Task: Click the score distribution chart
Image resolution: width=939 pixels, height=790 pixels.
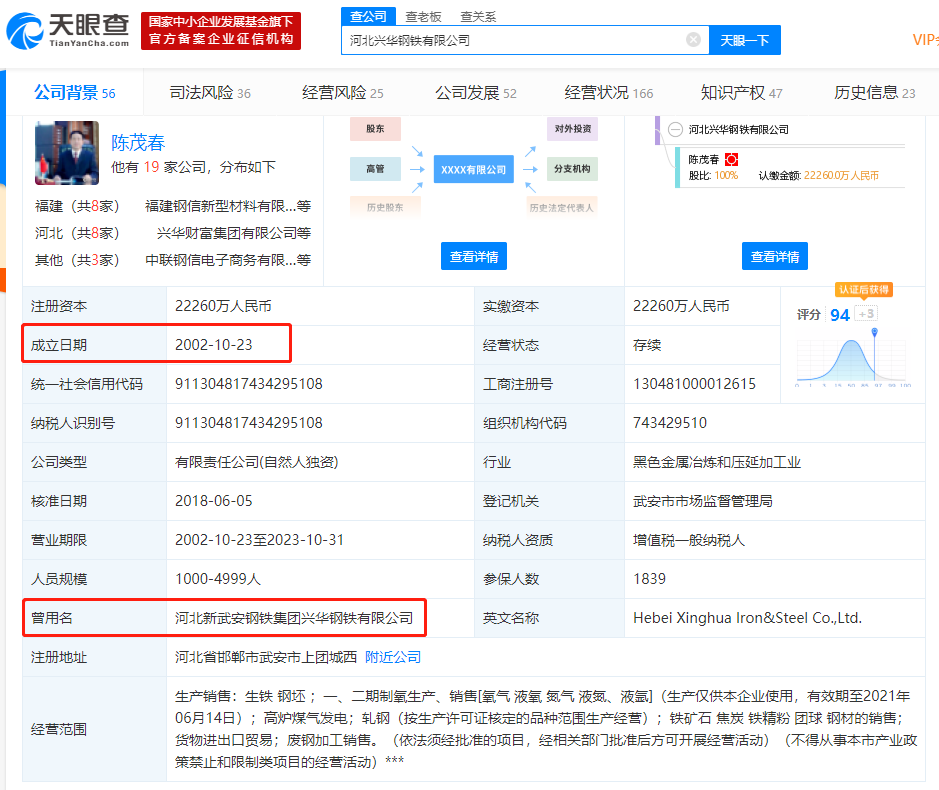Action: (853, 358)
